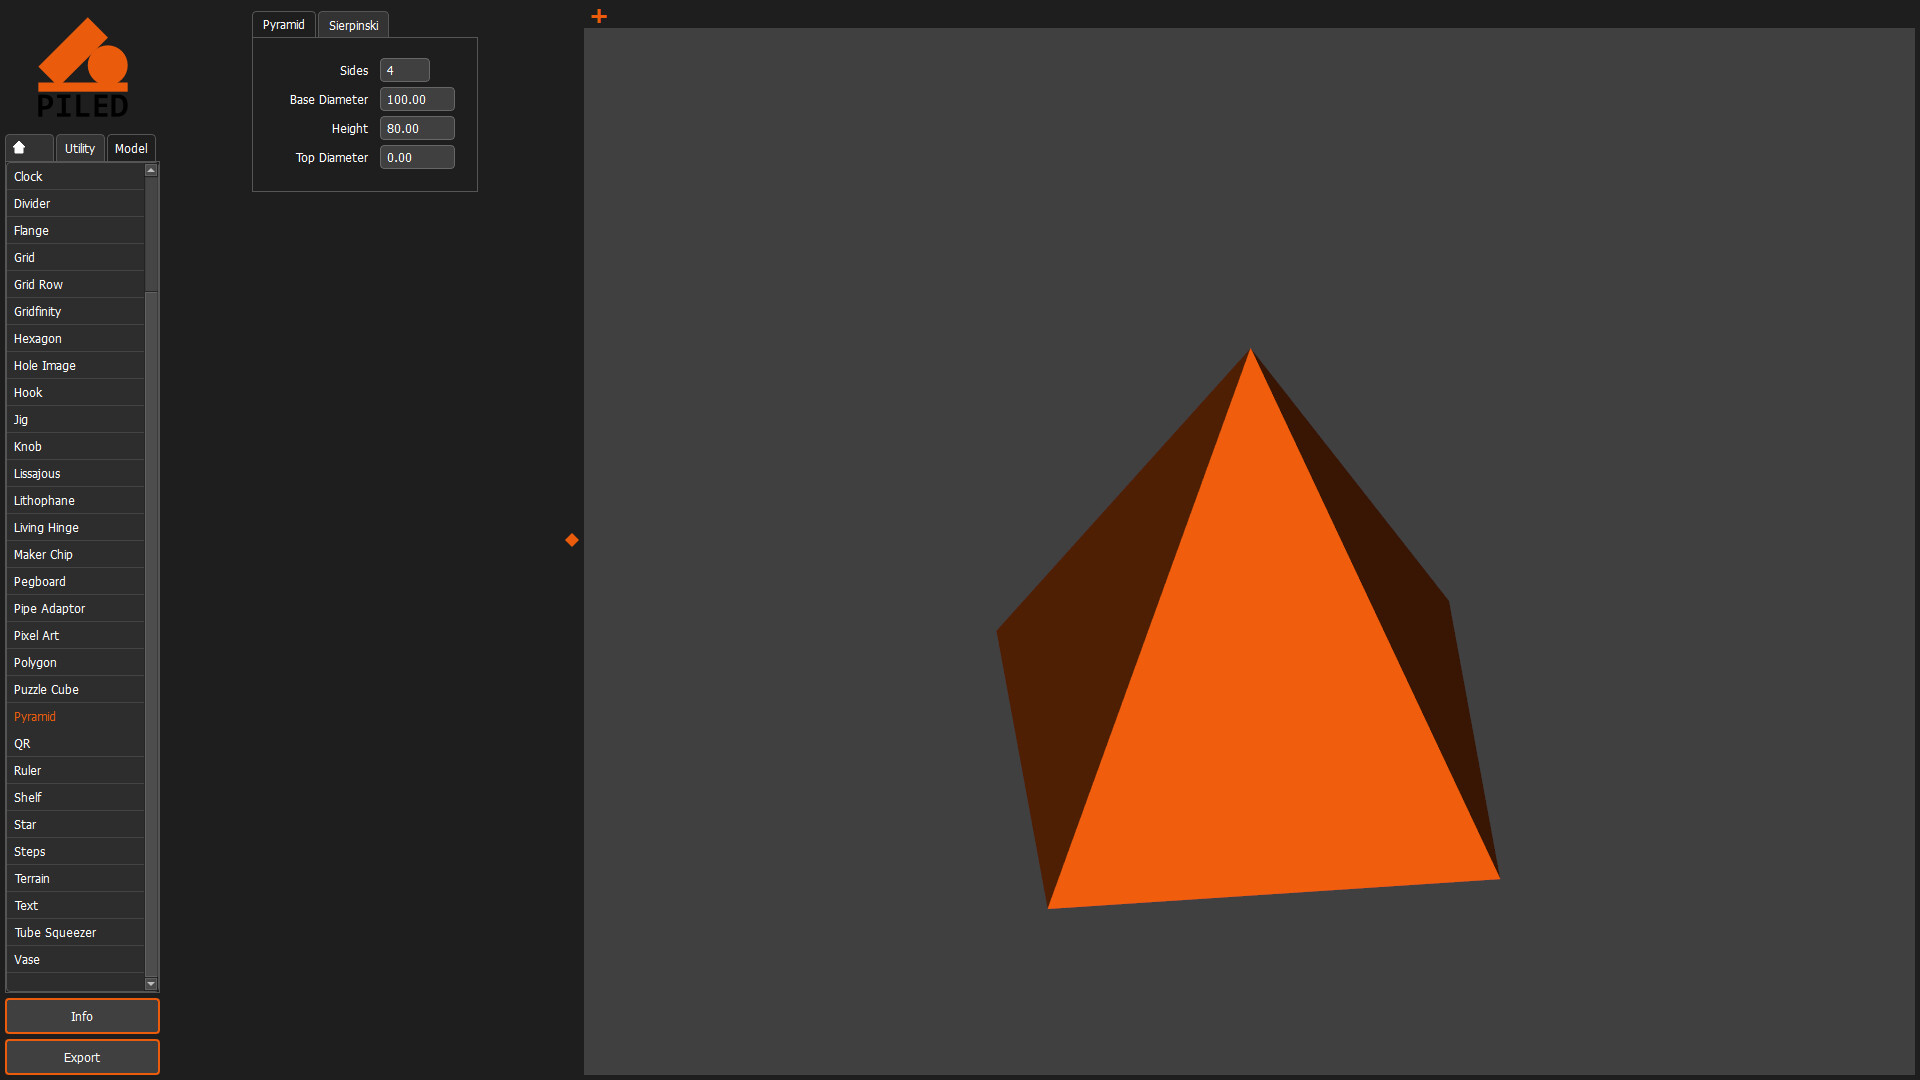Click the Top Diameter field

point(417,157)
